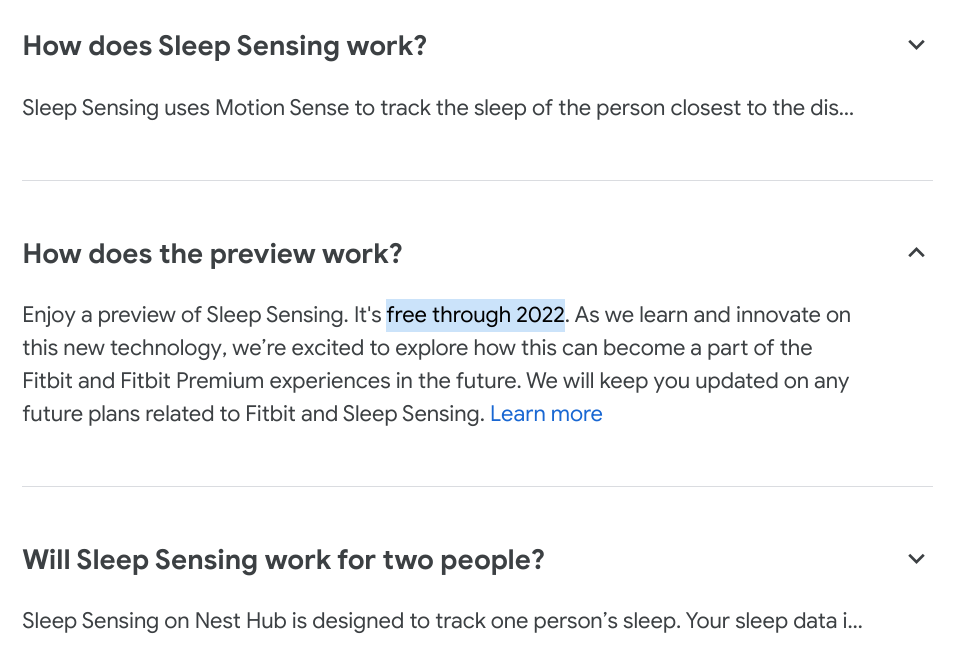
Task: Click the highlighted "free through 2022" text
Action: [x=475, y=315]
